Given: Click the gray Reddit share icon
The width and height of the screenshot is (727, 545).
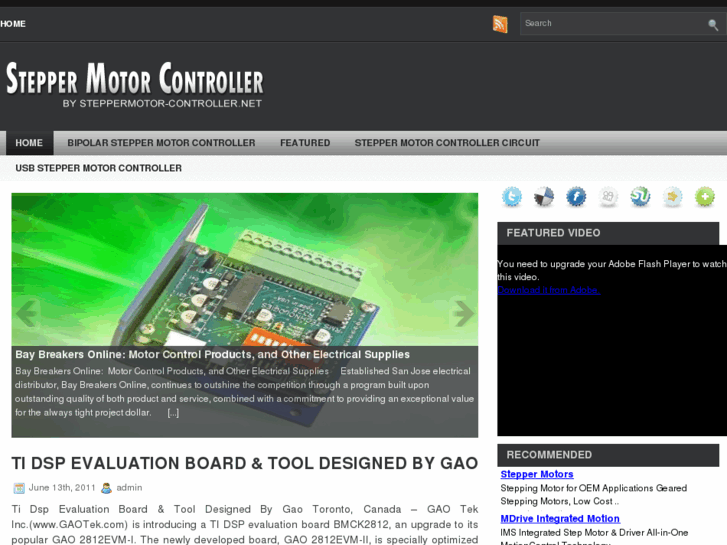Looking at the screenshot, I should tap(608, 197).
